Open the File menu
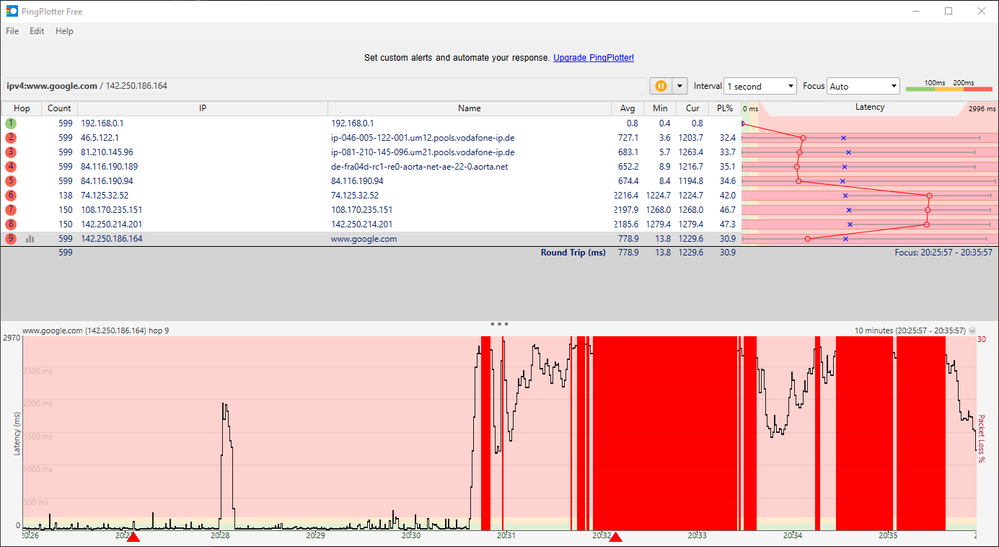The width and height of the screenshot is (999, 547). 12,31
